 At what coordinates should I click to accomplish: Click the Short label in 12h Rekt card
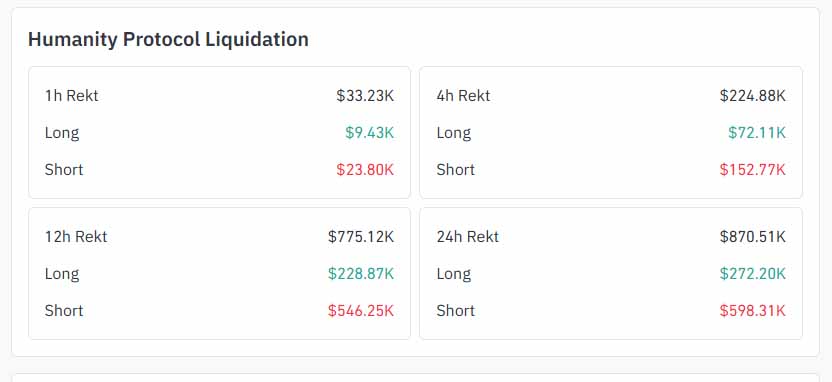point(64,310)
